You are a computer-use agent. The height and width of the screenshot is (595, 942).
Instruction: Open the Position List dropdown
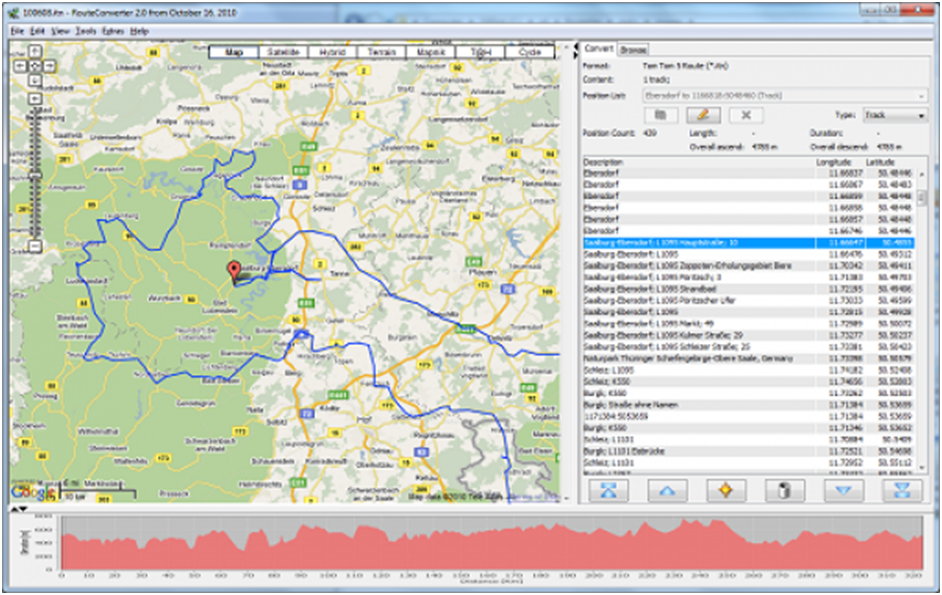pos(785,96)
